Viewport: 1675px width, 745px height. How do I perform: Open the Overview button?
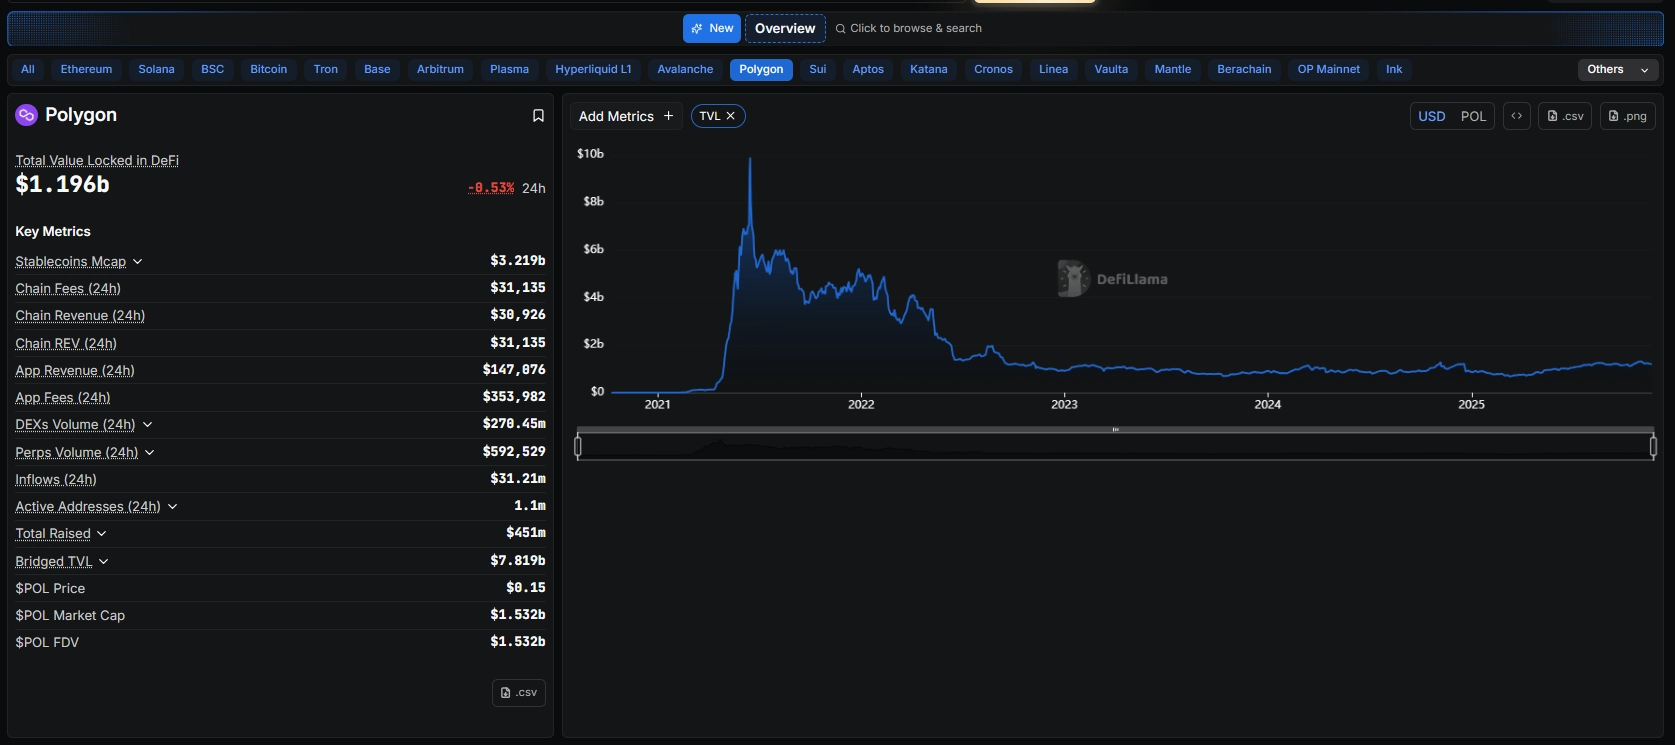click(x=785, y=29)
